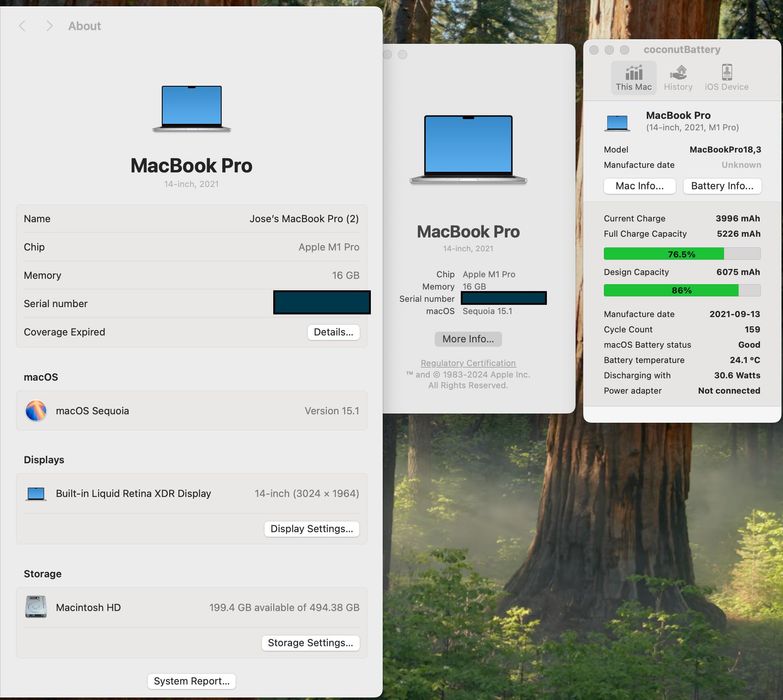The height and width of the screenshot is (700, 783).
Task: Click the Not connected power adapter value
Action: [729, 390]
